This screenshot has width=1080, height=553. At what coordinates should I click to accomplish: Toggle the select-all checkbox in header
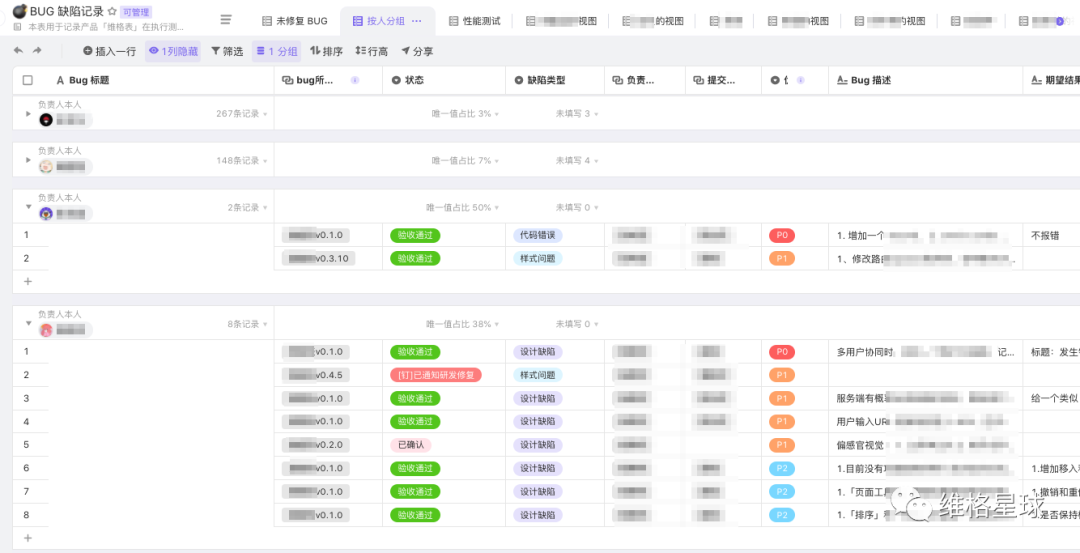[28, 80]
